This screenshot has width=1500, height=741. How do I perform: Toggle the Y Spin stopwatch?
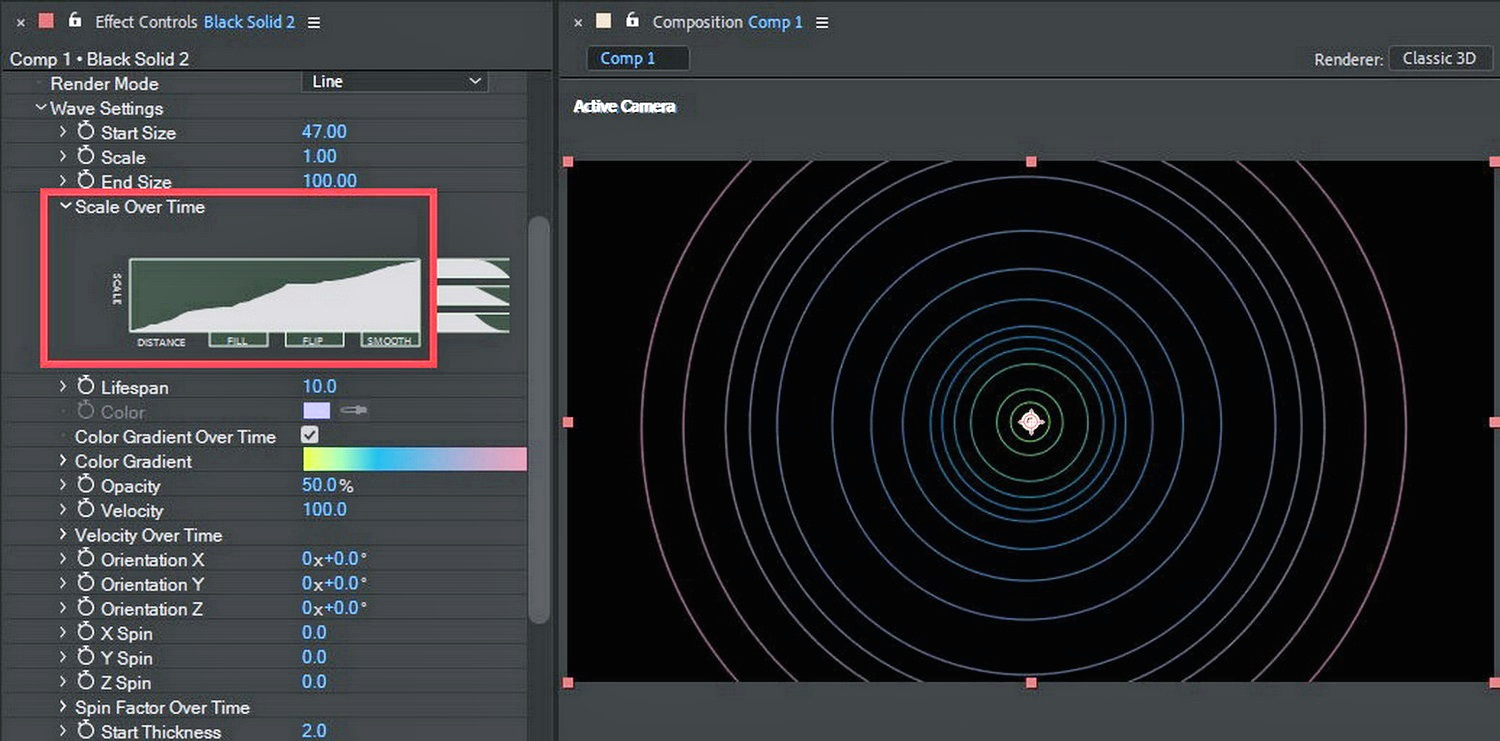pos(85,658)
